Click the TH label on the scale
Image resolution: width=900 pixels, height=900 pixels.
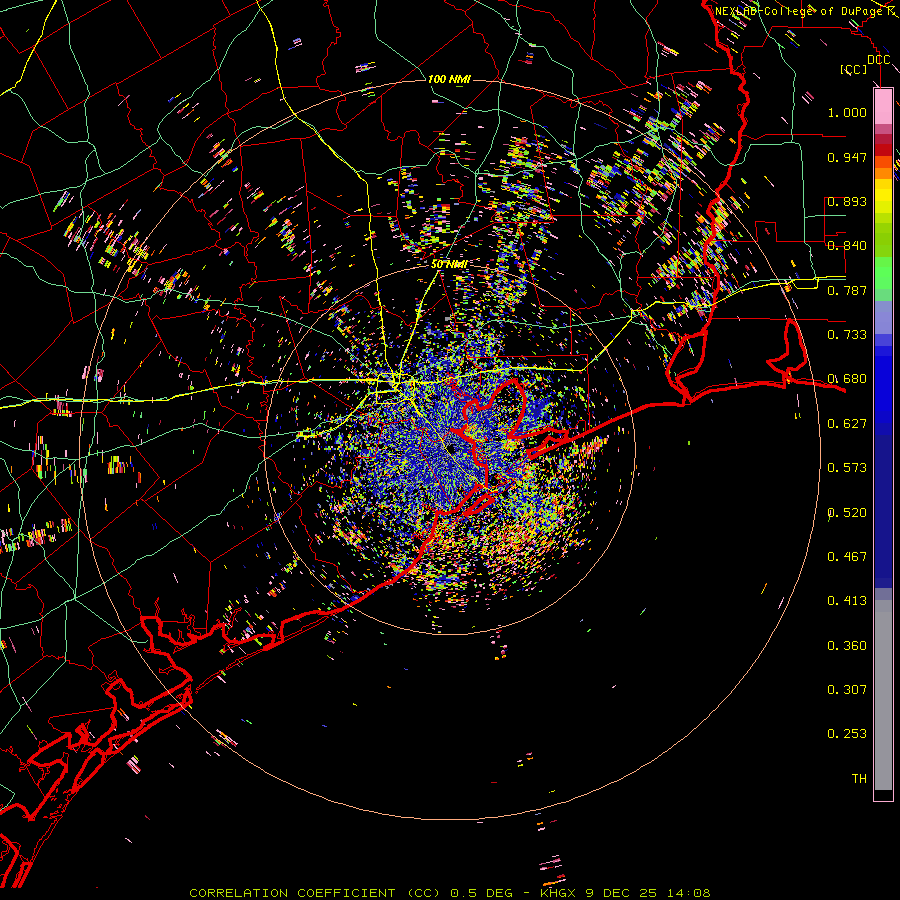point(859,779)
